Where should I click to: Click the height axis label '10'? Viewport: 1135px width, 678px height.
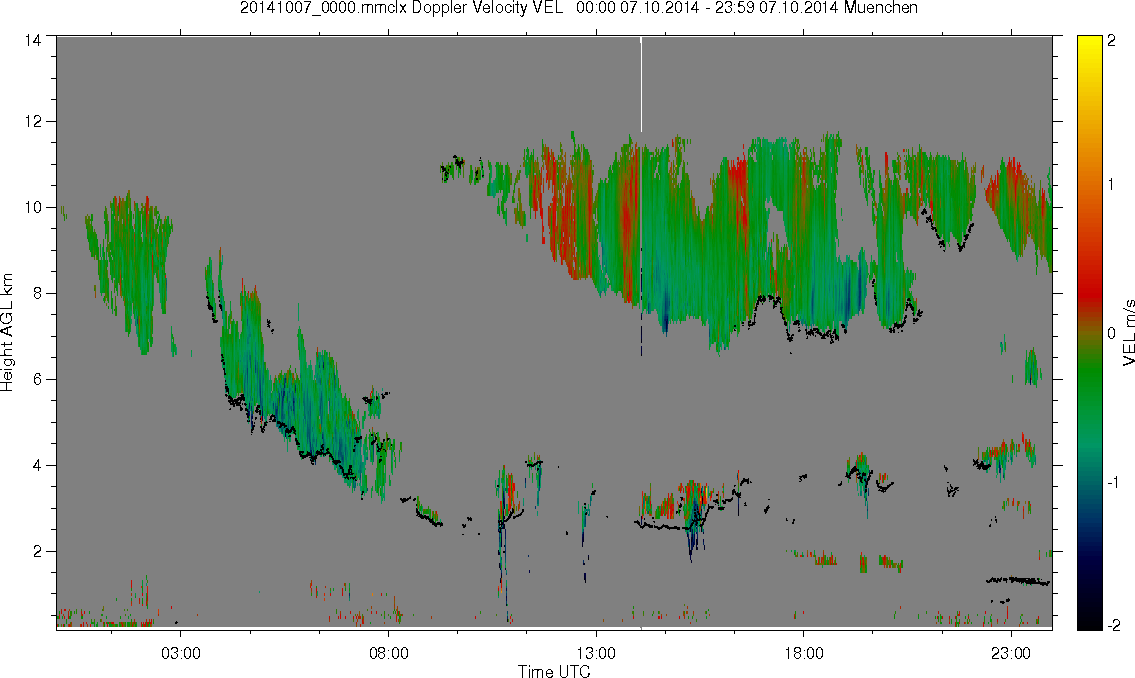point(32,208)
